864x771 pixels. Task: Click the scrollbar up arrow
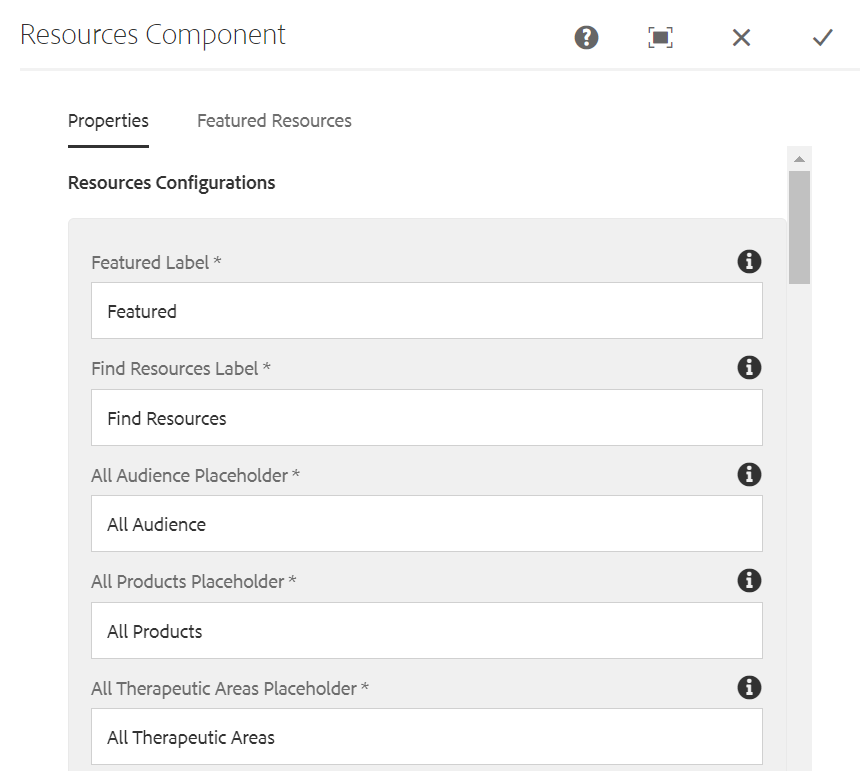(800, 159)
